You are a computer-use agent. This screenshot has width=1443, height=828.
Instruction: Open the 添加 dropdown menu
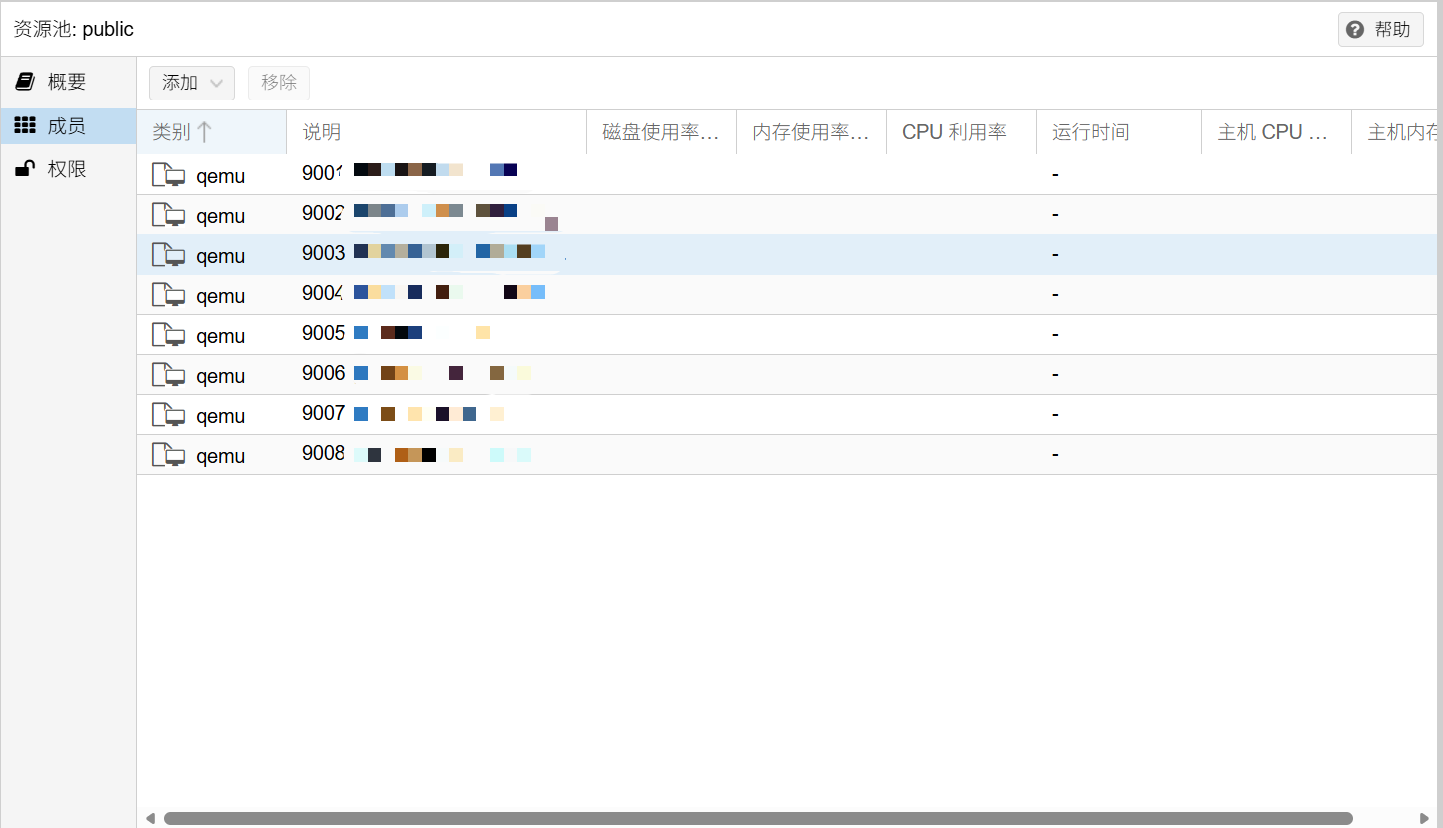(191, 83)
